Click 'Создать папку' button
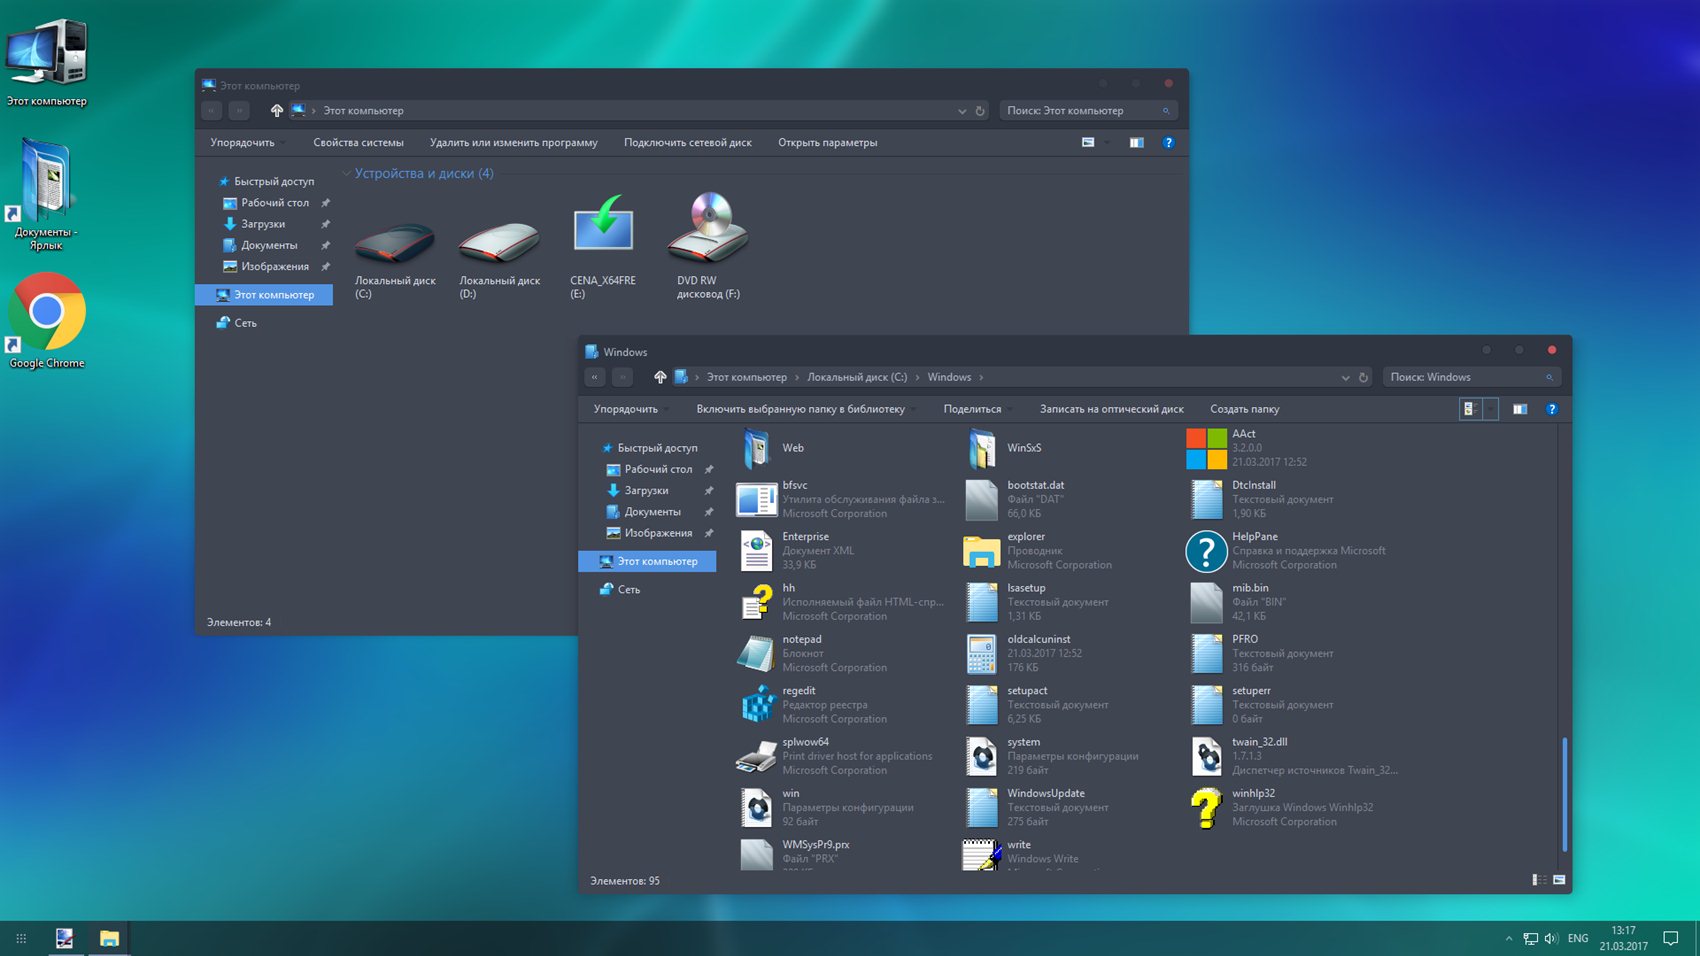1700x956 pixels. click(x=1244, y=409)
